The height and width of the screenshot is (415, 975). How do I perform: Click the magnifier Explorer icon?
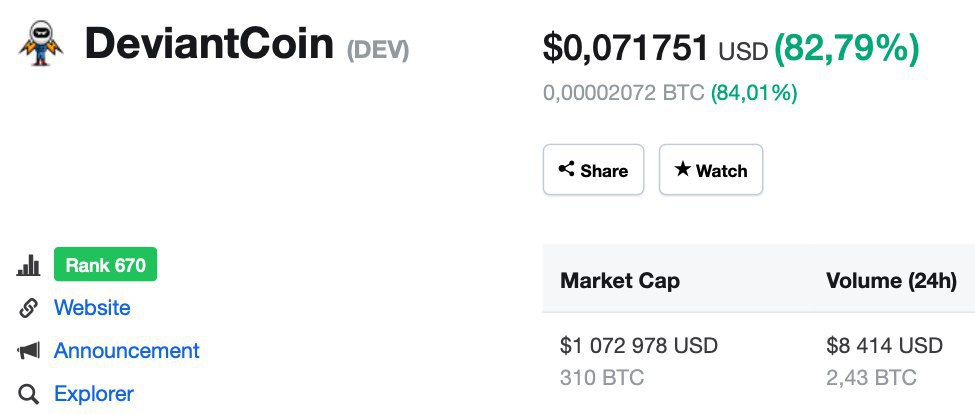pos(29,394)
